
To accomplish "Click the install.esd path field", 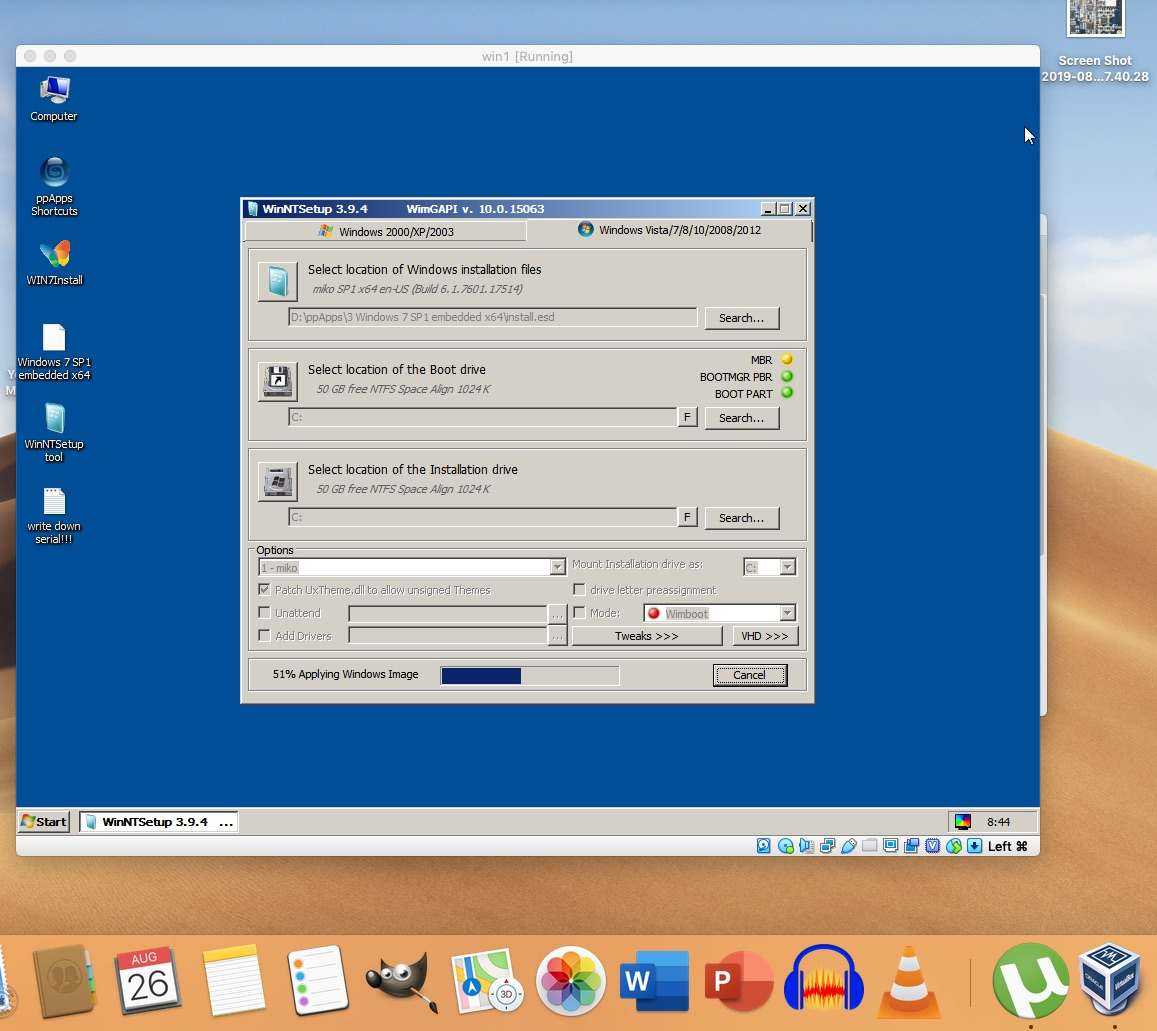I will click(492, 317).
